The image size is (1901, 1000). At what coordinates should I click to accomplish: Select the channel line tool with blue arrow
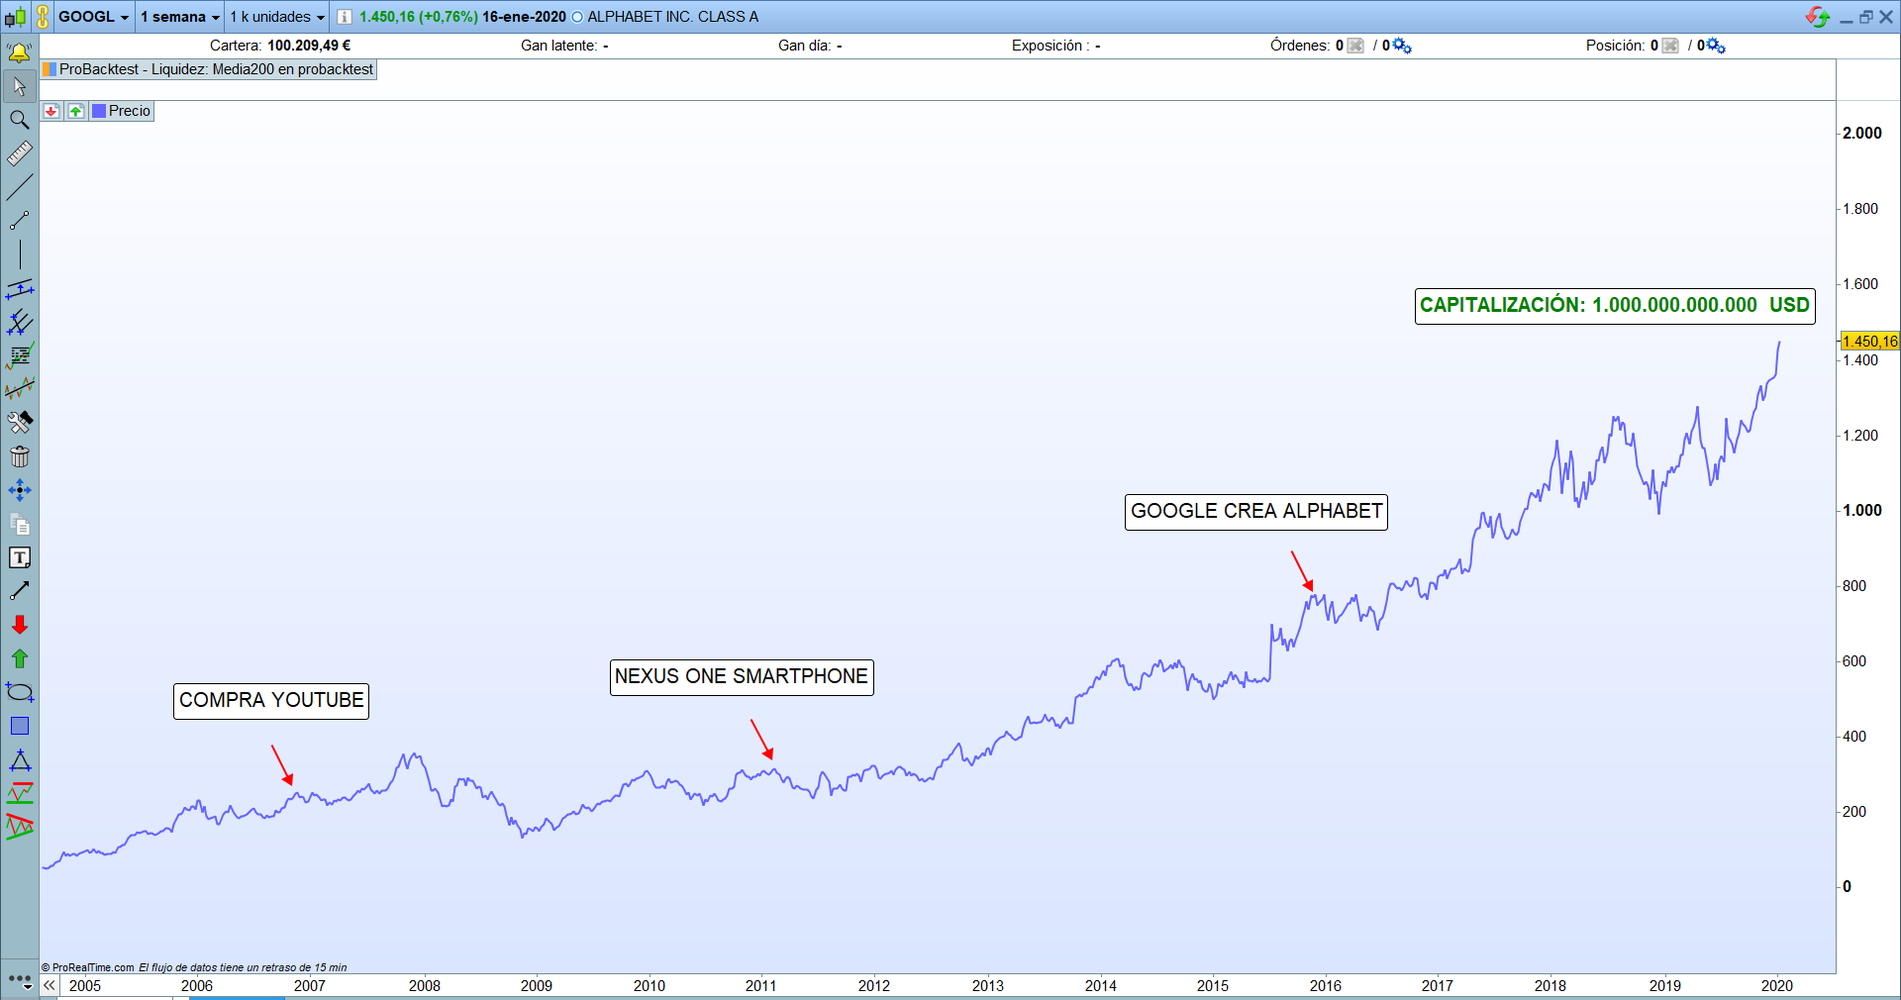(x=19, y=289)
